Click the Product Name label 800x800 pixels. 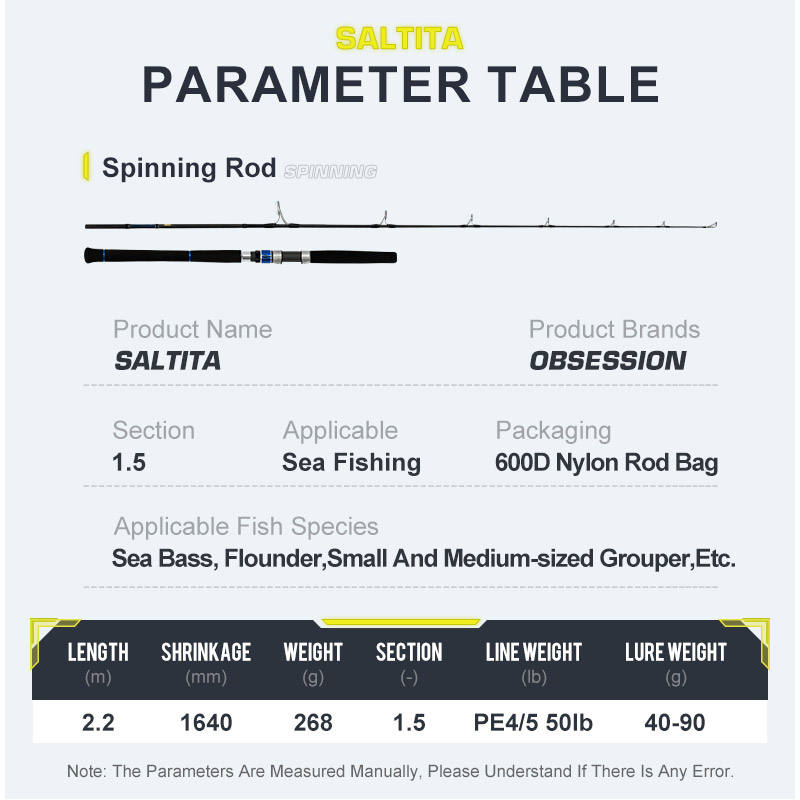click(192, 329)
